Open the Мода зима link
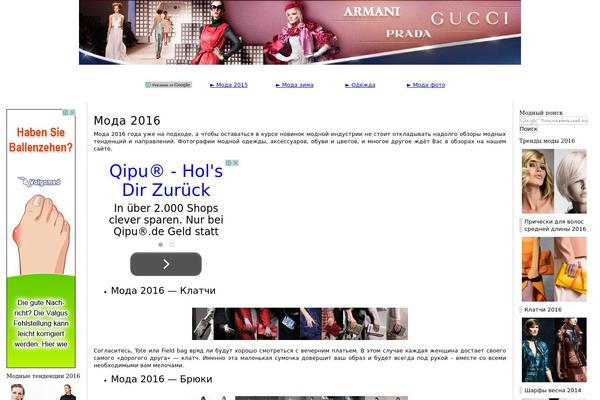Screen dimensions: 600x400 click(295, 85)
